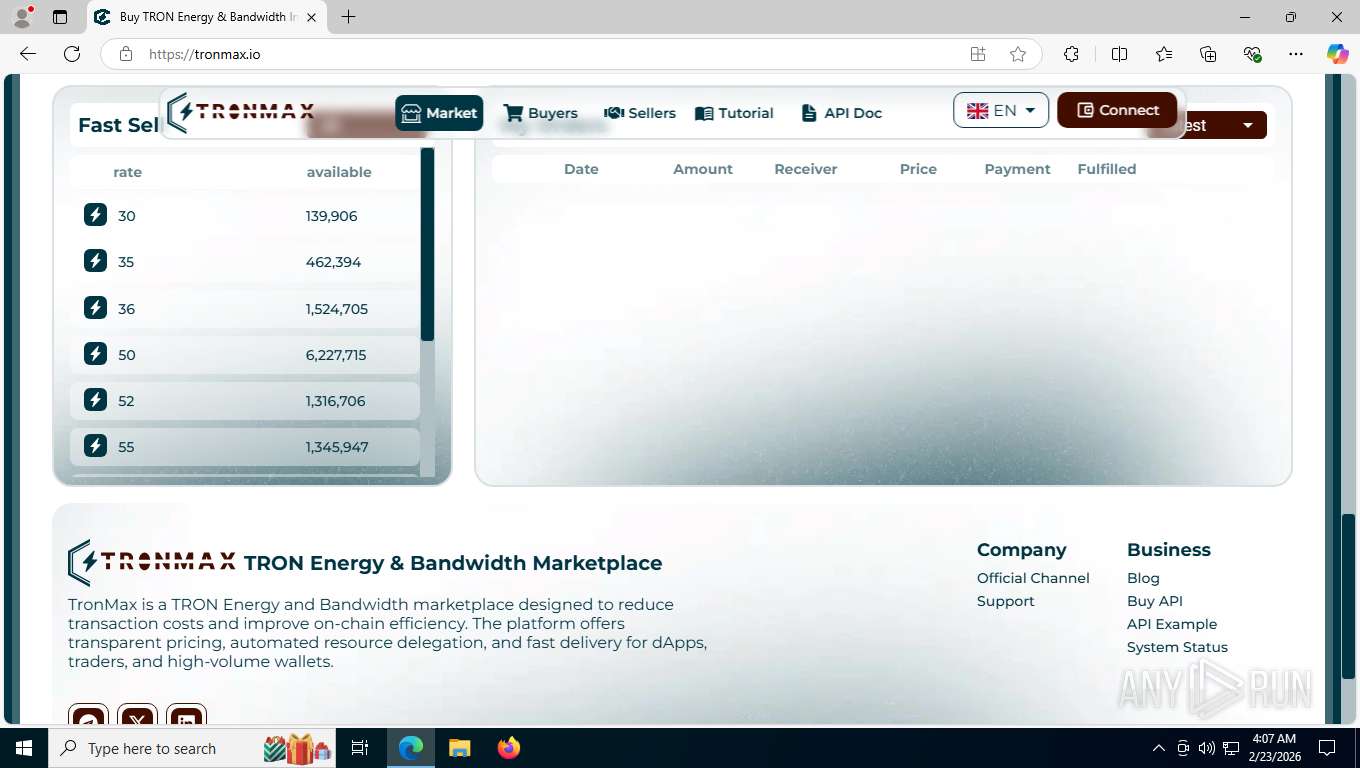Click the TronMax logo in the navbar

pyautogui.click(x=241, y=112)
